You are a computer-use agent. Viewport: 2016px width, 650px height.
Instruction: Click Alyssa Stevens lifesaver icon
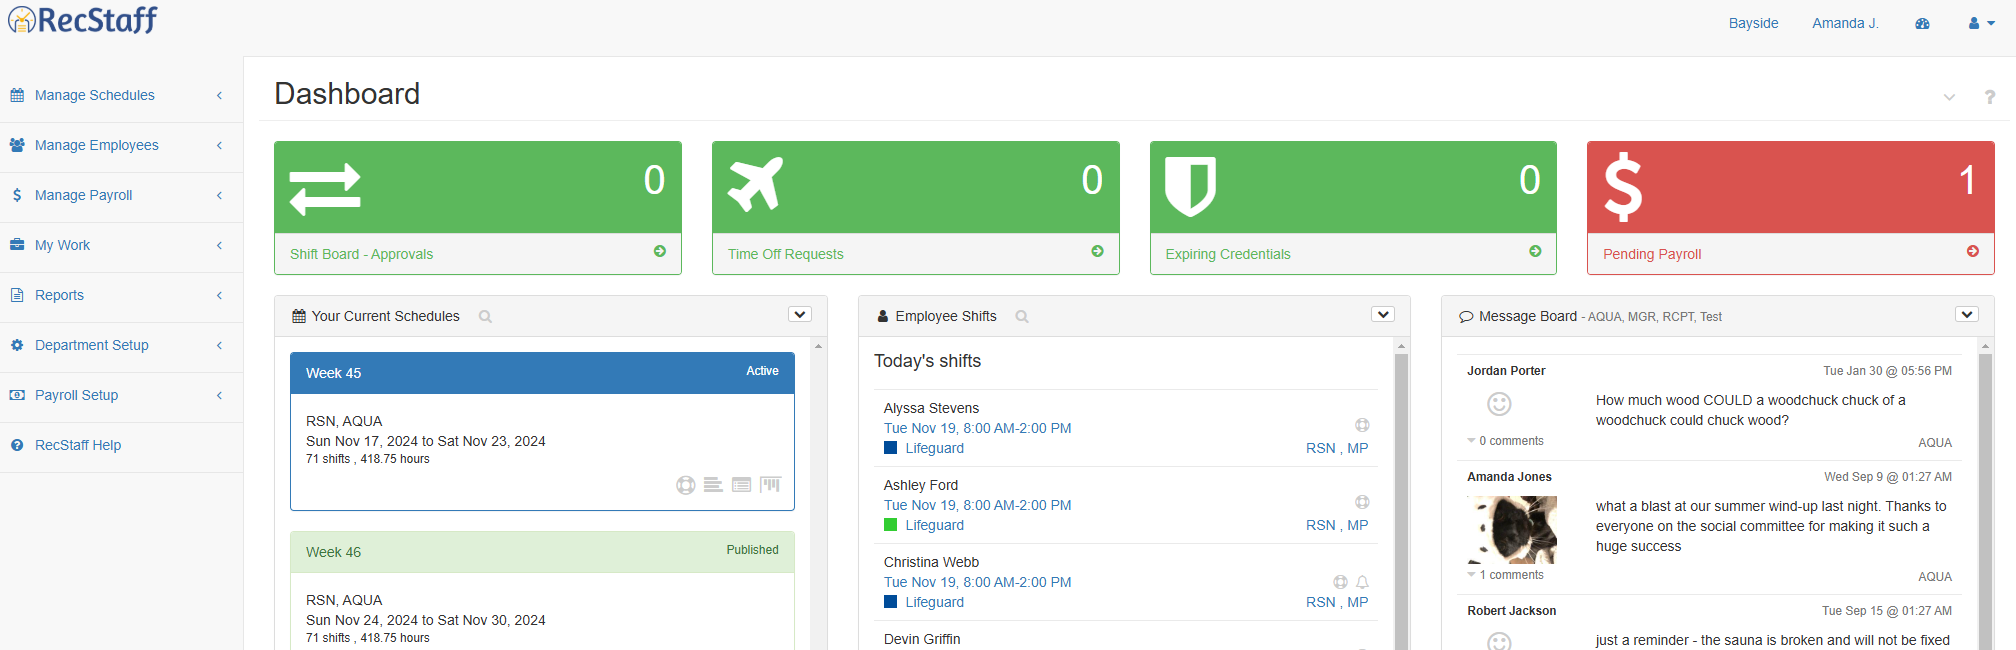pyautogui.click(x=1362, y=425)
